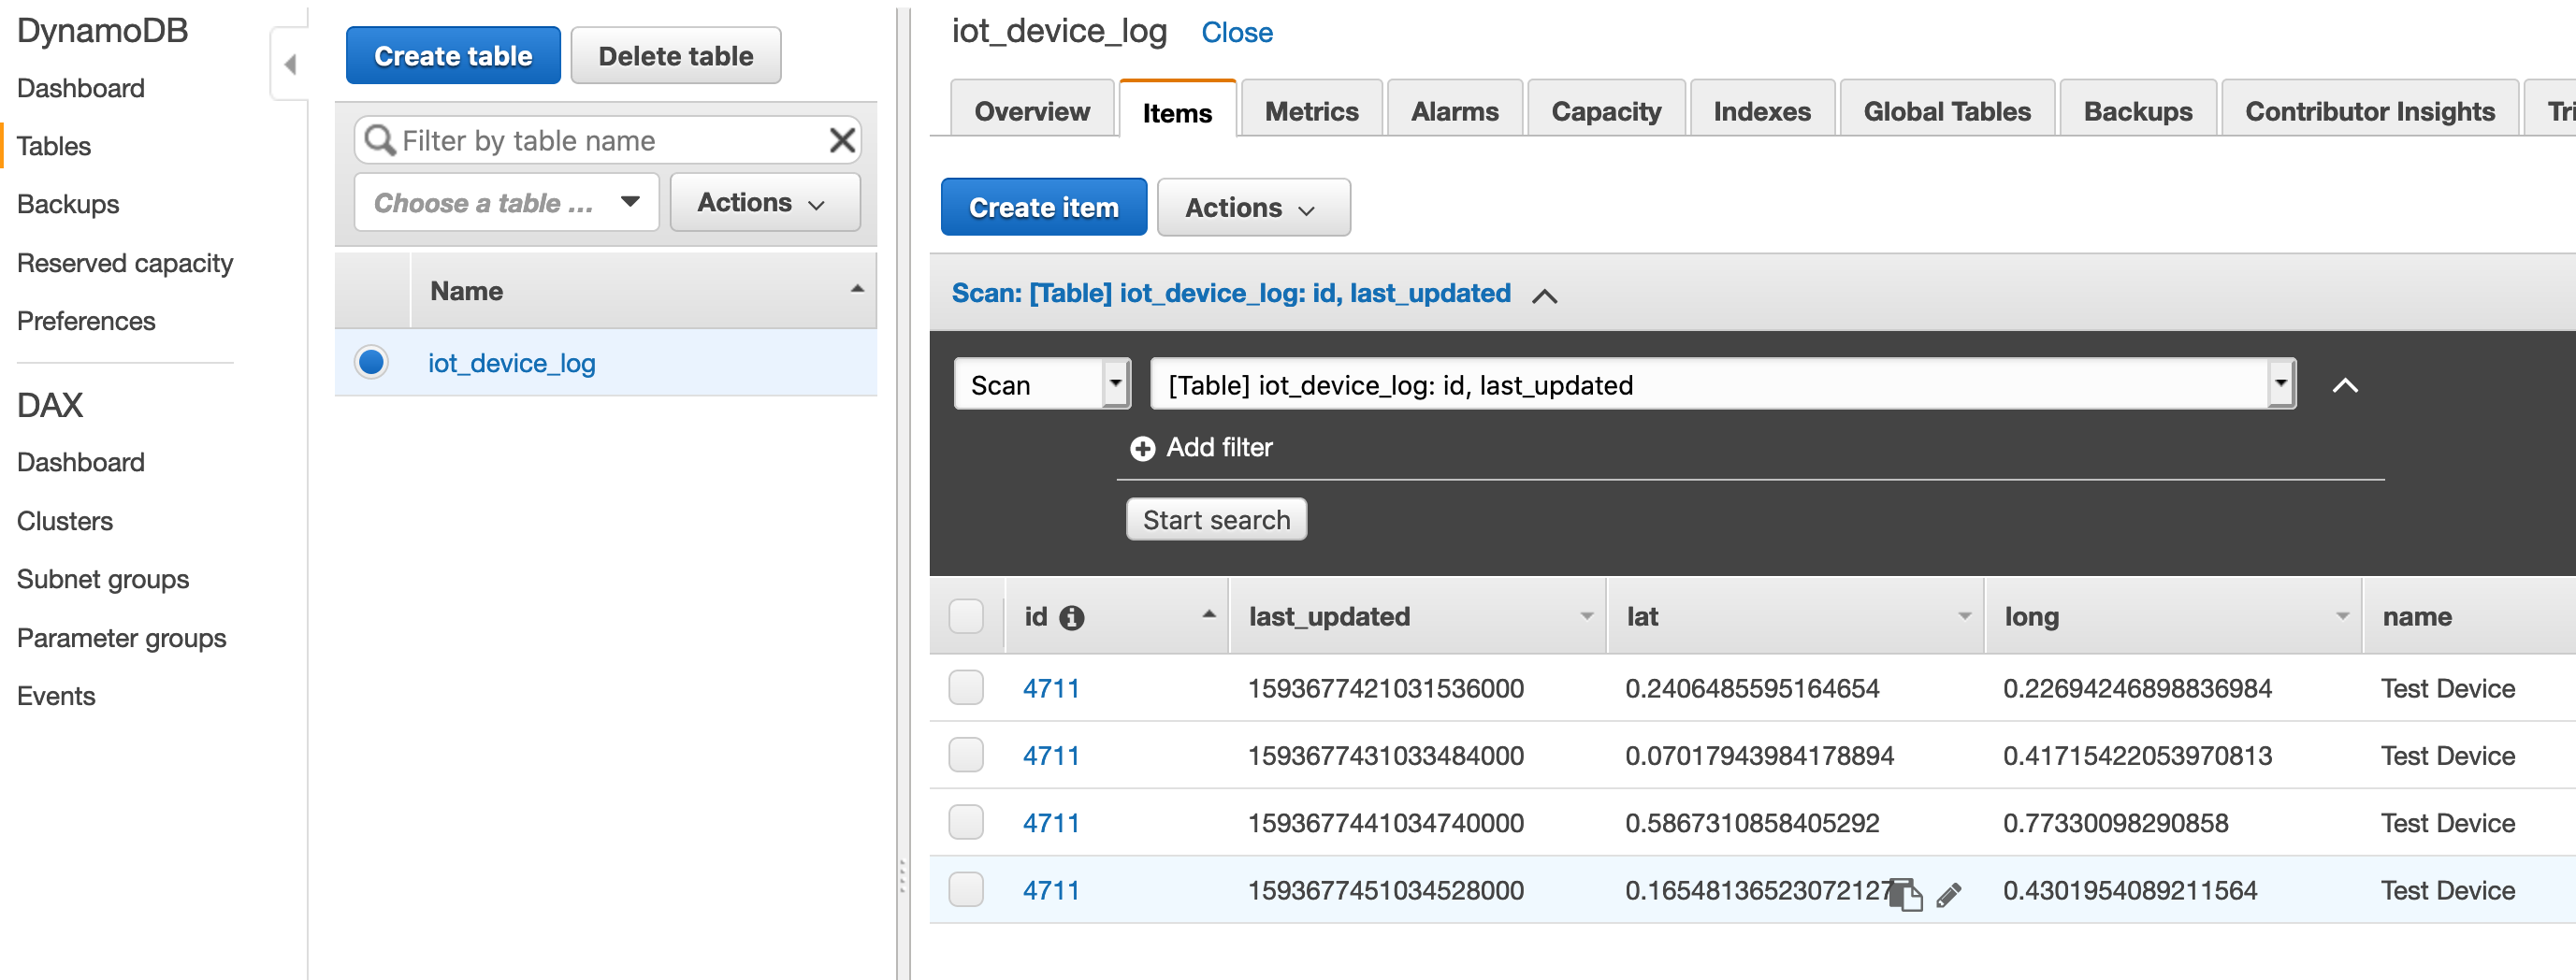Viewport: 2576px width, 980px height.
Task: Click the Create item button
Action: [1043, 208]
